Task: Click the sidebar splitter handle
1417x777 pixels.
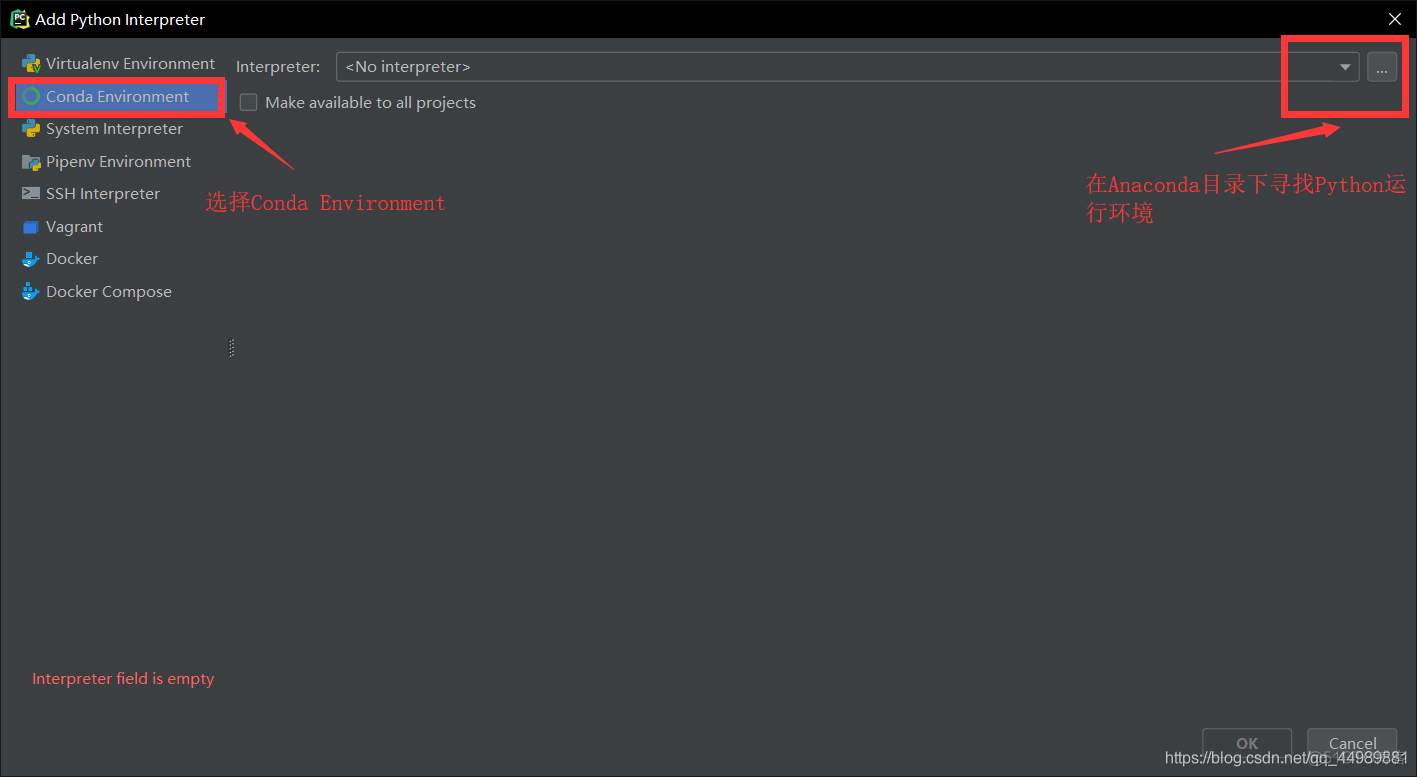Action: pyautogui.click(x=232, y=348)
